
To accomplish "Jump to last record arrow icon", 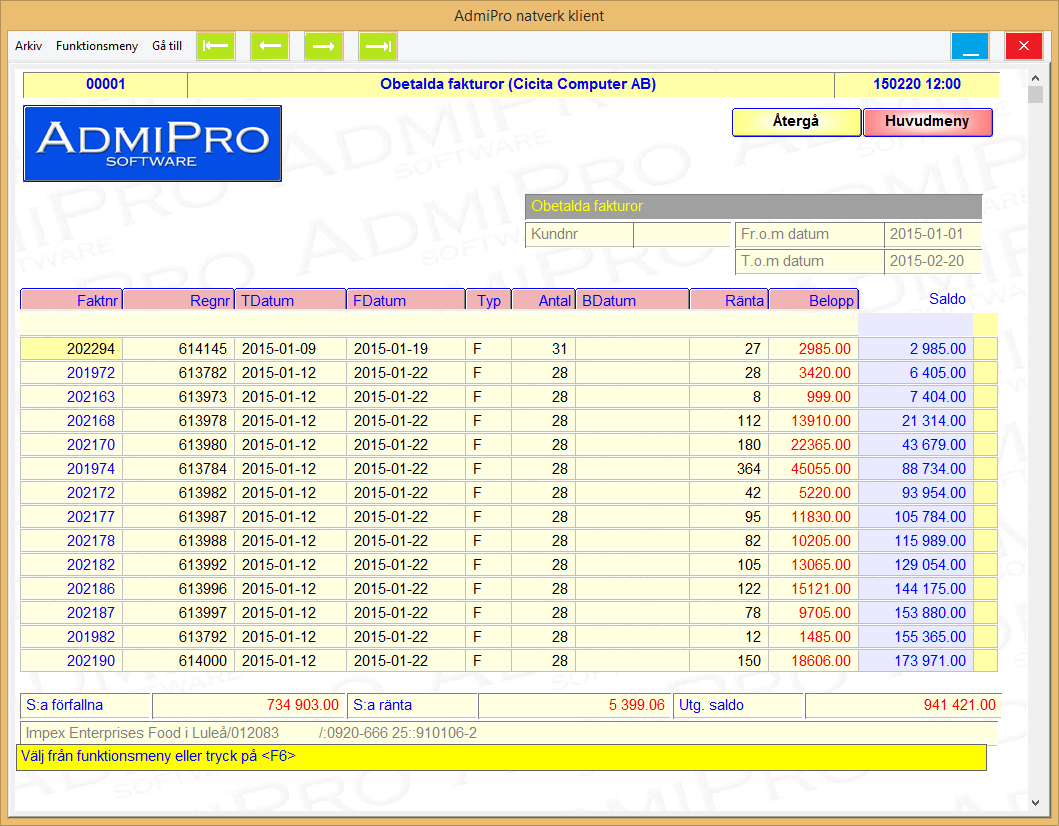I will click(x=378, y=46).
